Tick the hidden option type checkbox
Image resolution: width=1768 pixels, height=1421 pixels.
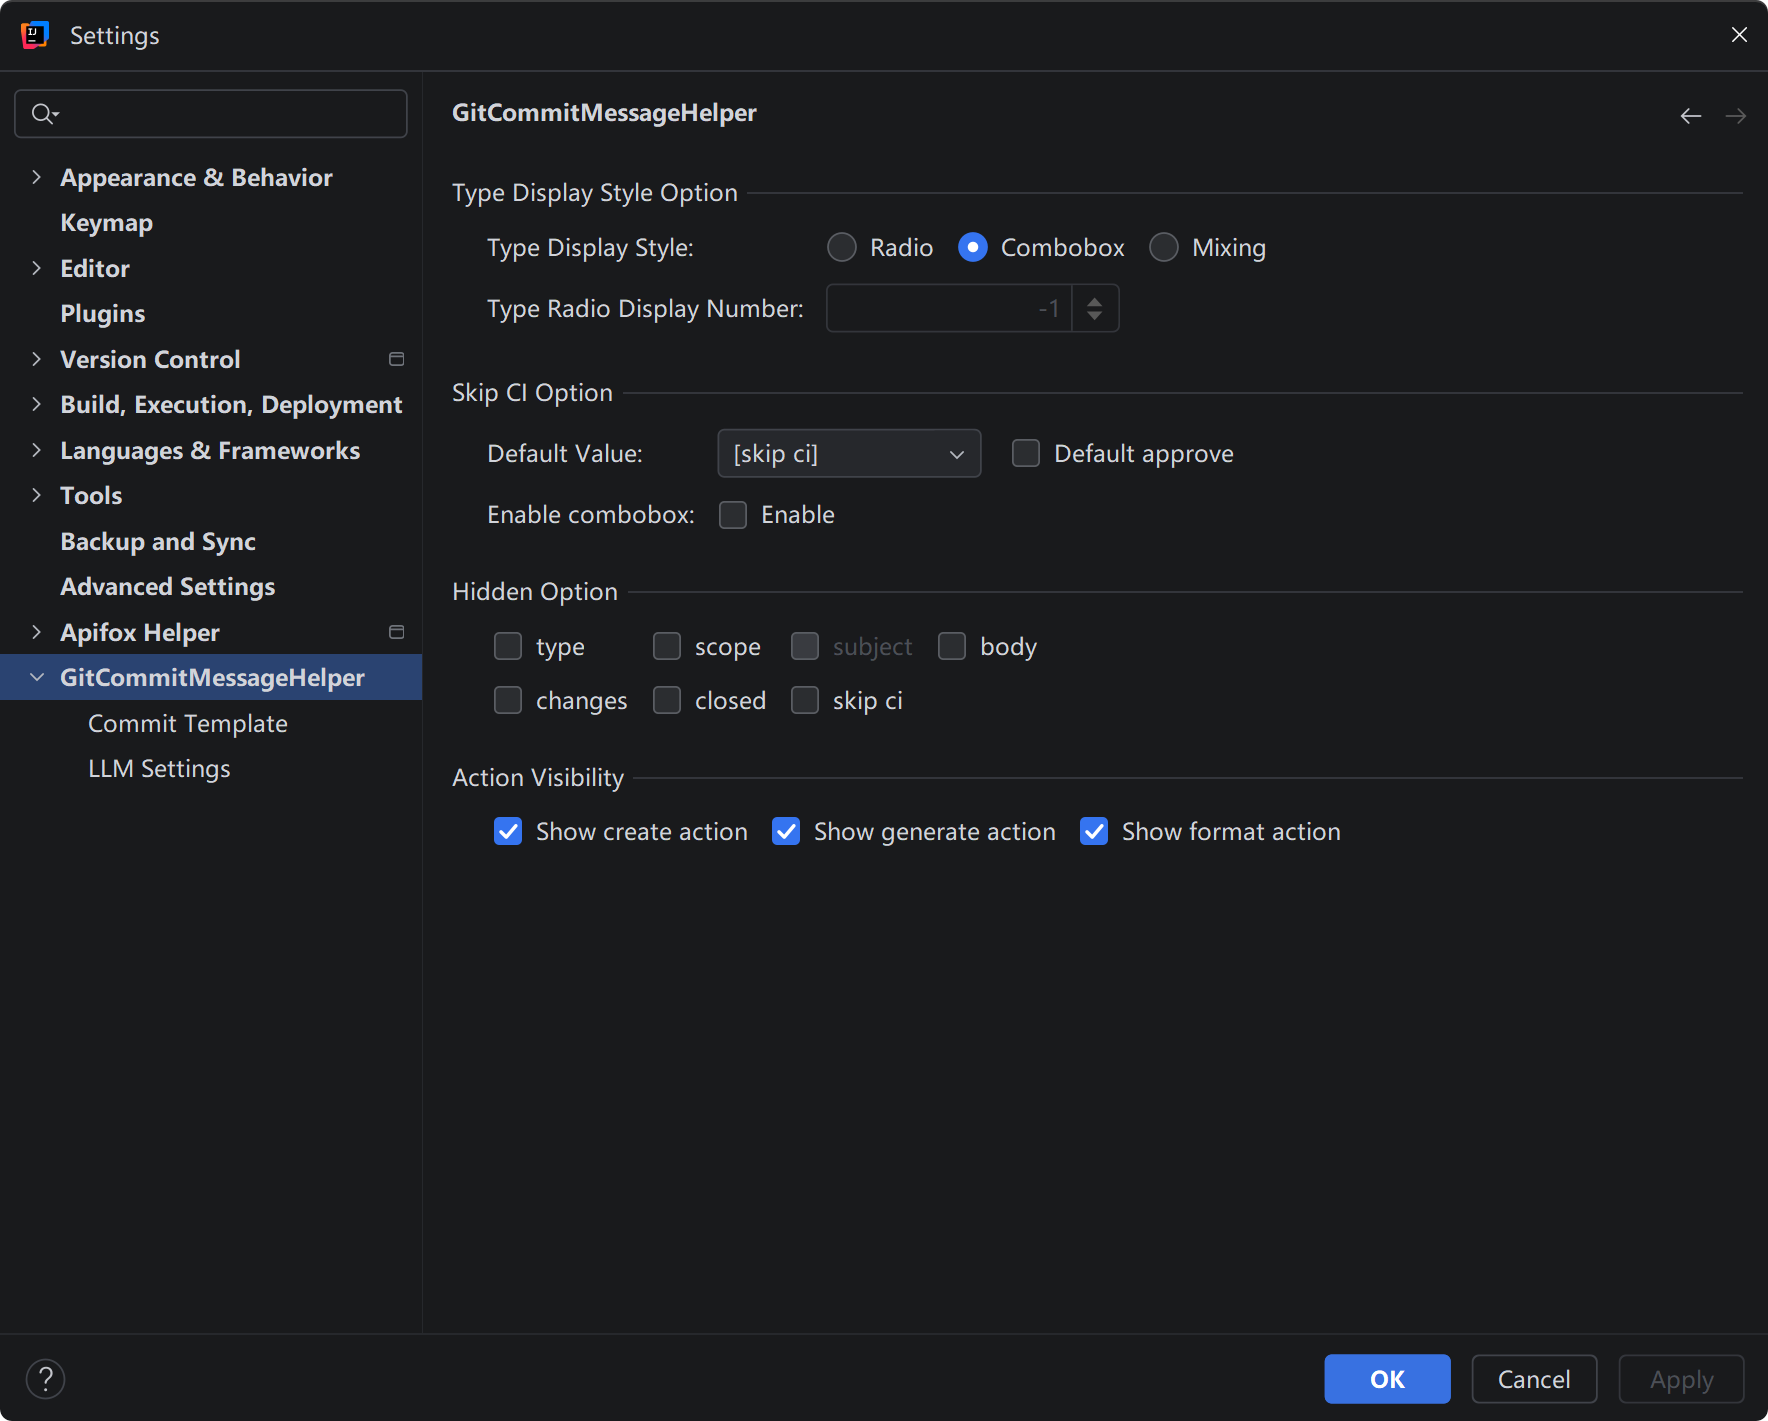coord(508,646)
